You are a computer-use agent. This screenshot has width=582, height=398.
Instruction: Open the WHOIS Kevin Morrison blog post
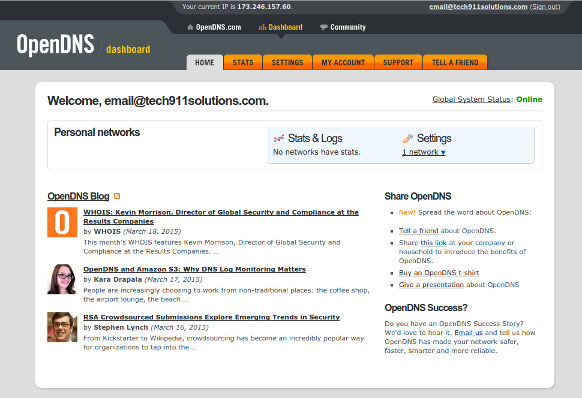click(221, 217)
